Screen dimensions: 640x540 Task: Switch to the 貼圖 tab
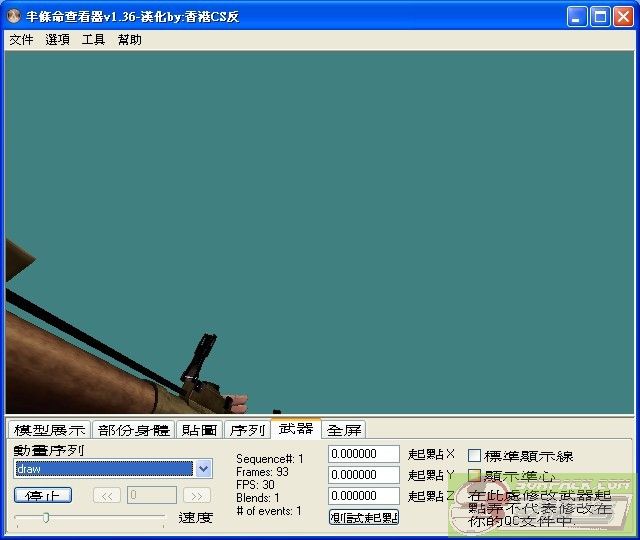pyautogui.click(x=200, y=430)
